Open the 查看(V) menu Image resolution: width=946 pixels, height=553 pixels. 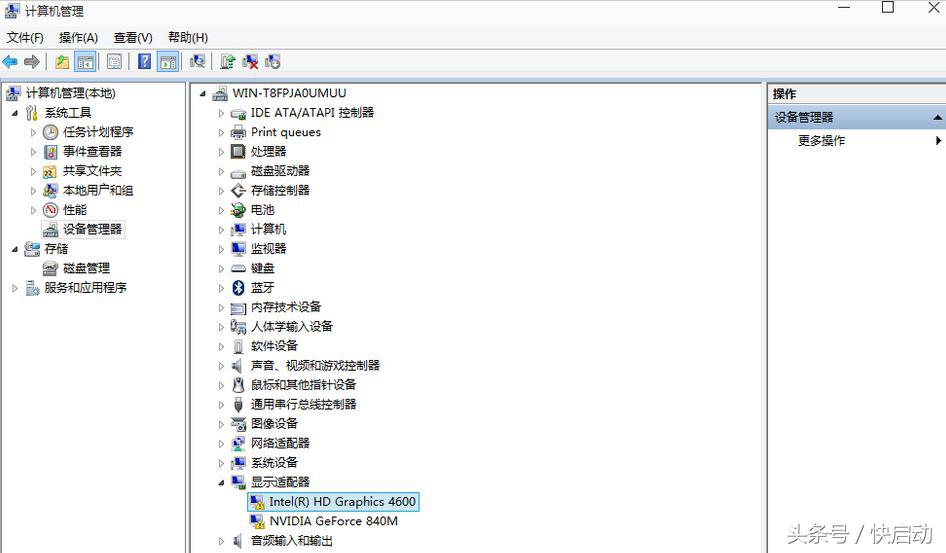point(133,37)
